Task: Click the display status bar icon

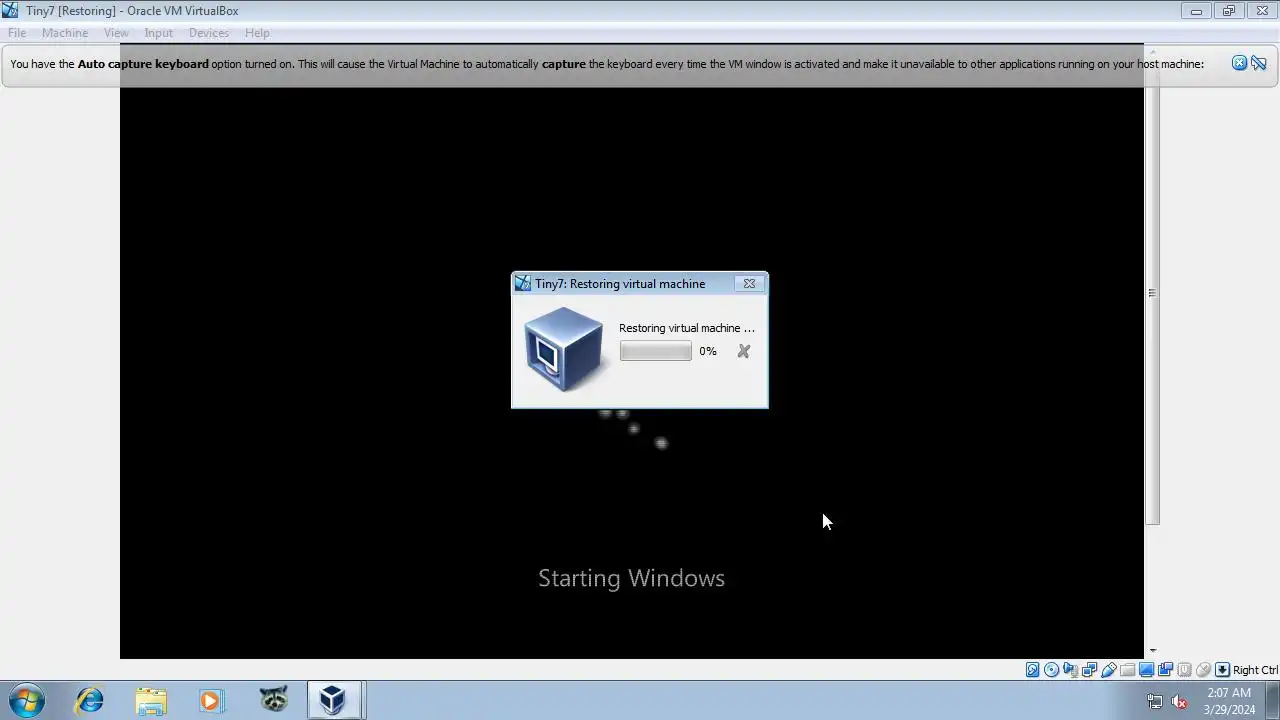Action: click(1147, 670)
